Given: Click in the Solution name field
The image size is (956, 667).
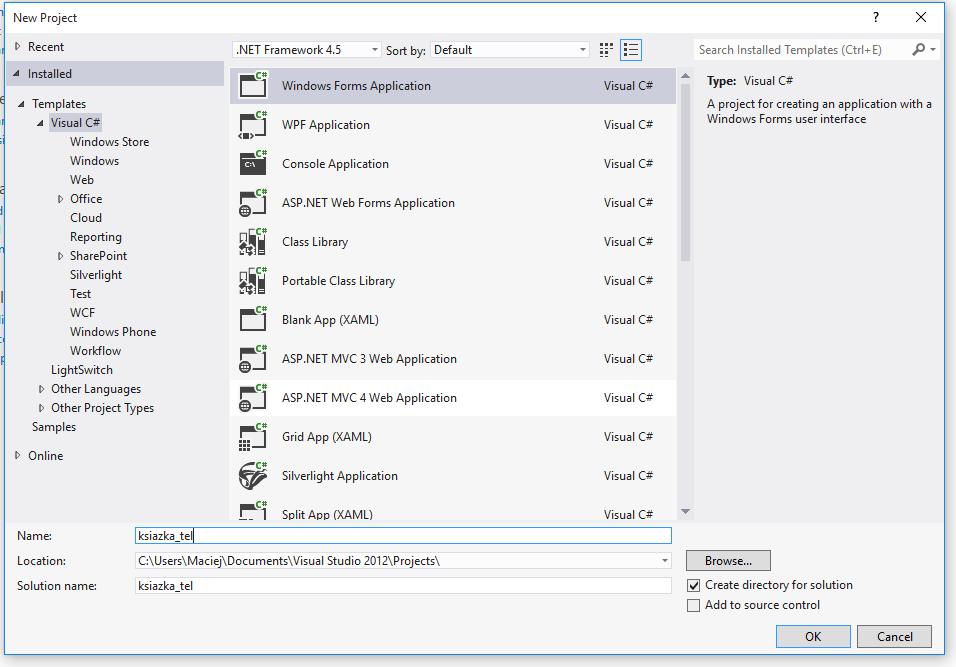Looking at the screenshot, I should pos(403,586).
